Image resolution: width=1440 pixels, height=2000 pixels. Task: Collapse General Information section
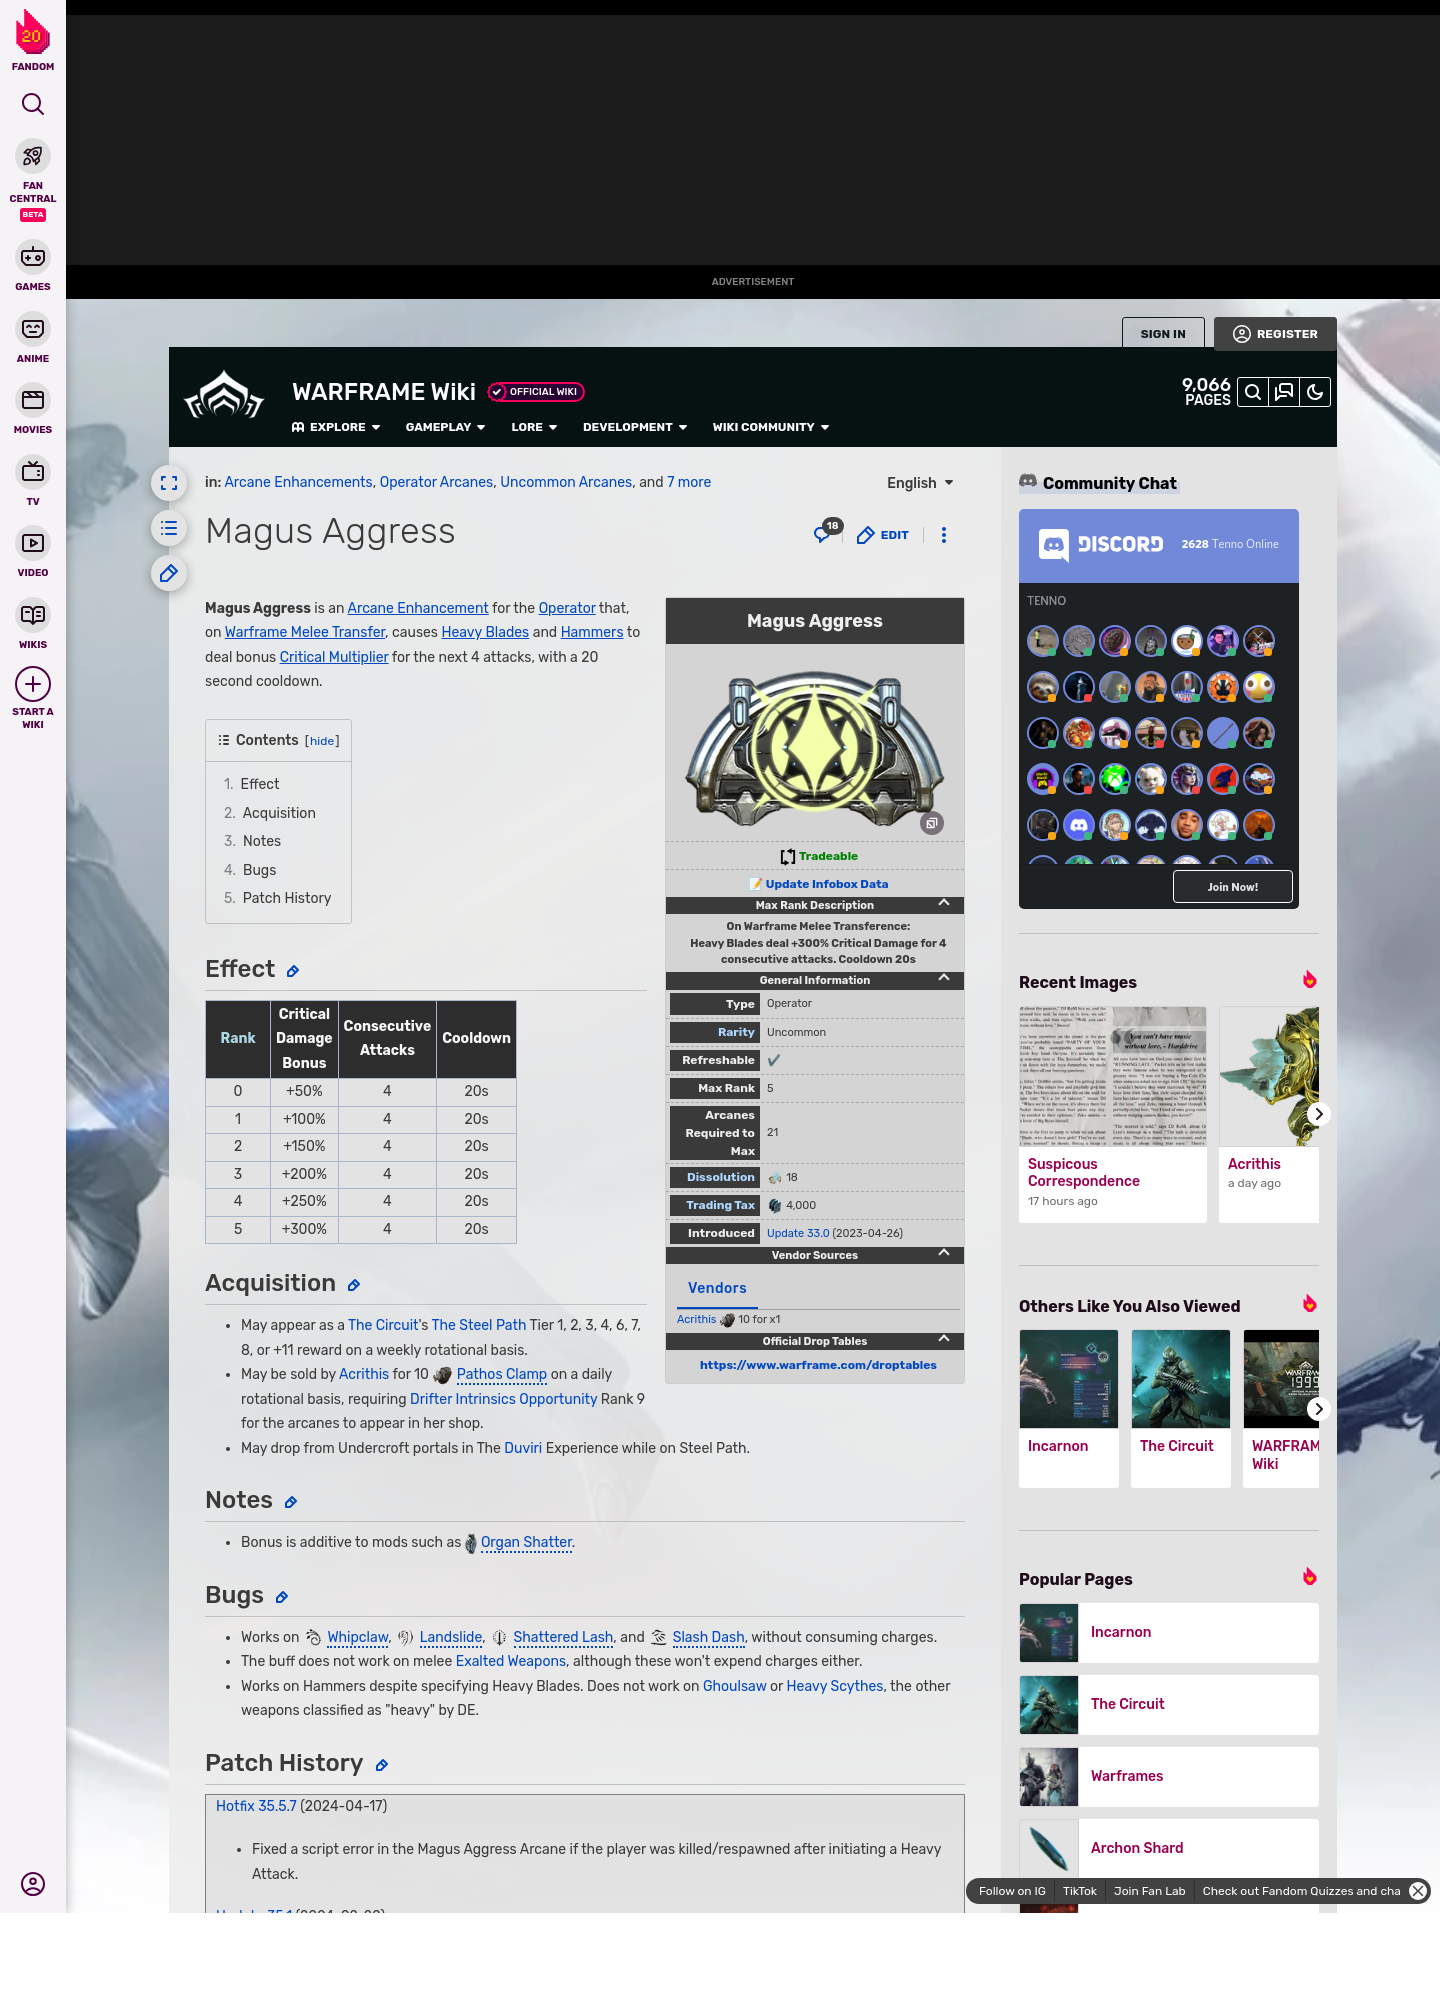point(944,978)
